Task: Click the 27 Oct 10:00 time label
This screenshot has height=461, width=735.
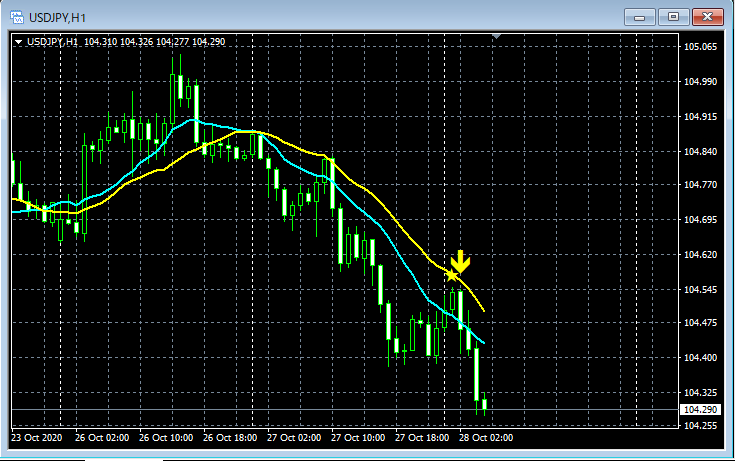Action: [x=358, y=438]
